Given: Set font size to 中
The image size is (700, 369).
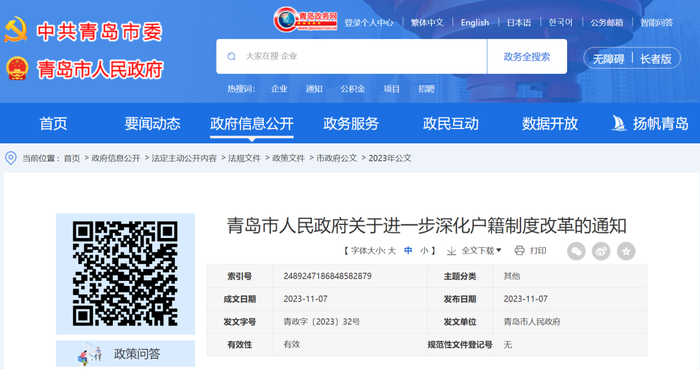Looking at the screenshot, I should point(408,251).
